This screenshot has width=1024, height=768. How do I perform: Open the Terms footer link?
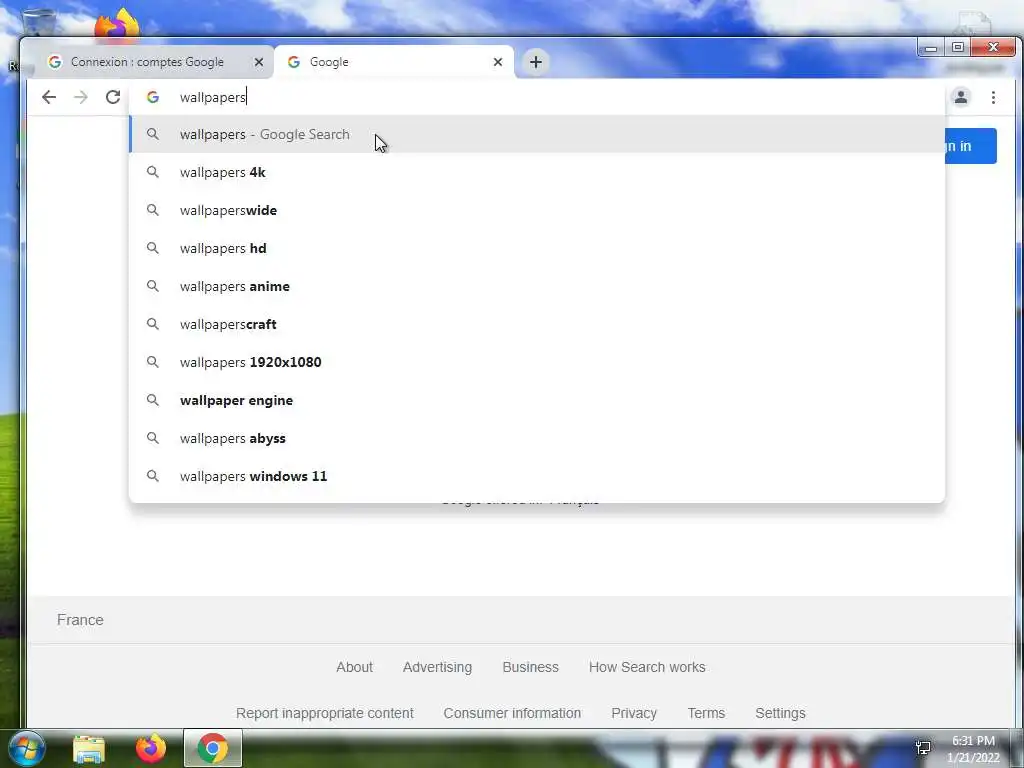[x=706, y=713]
